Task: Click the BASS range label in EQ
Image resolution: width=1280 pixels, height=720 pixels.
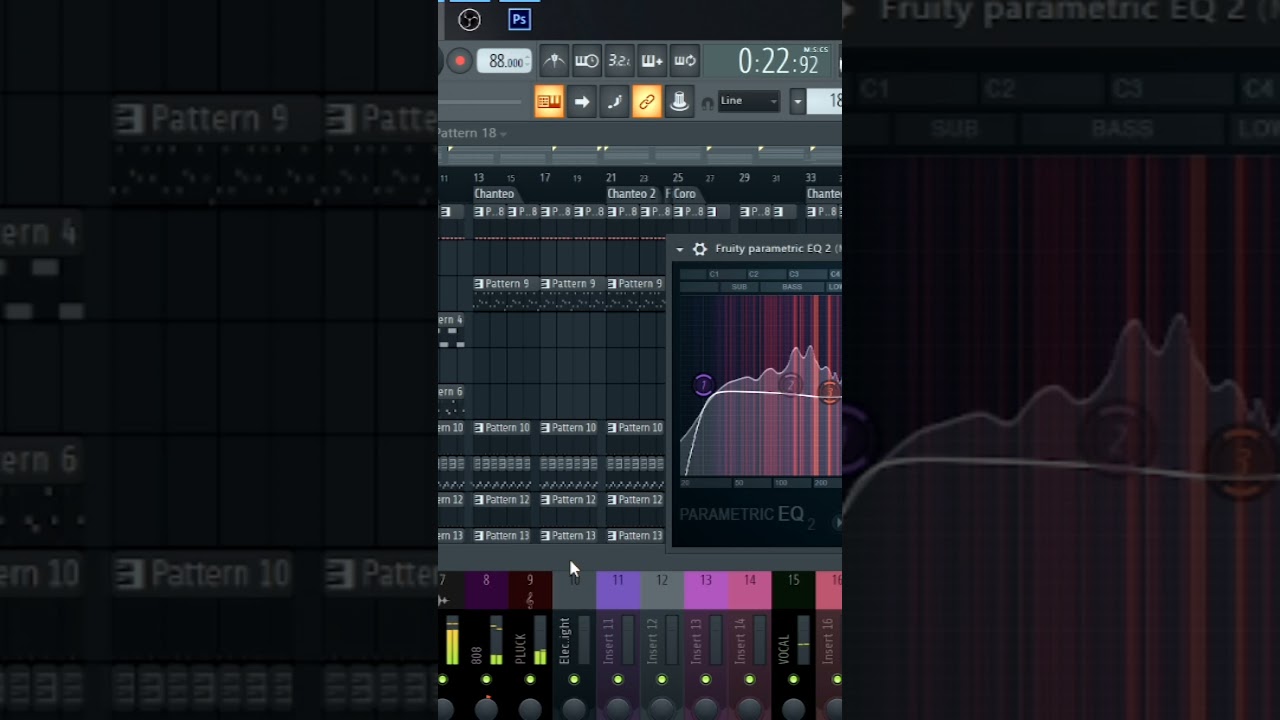Action: (x=792, y=287)
